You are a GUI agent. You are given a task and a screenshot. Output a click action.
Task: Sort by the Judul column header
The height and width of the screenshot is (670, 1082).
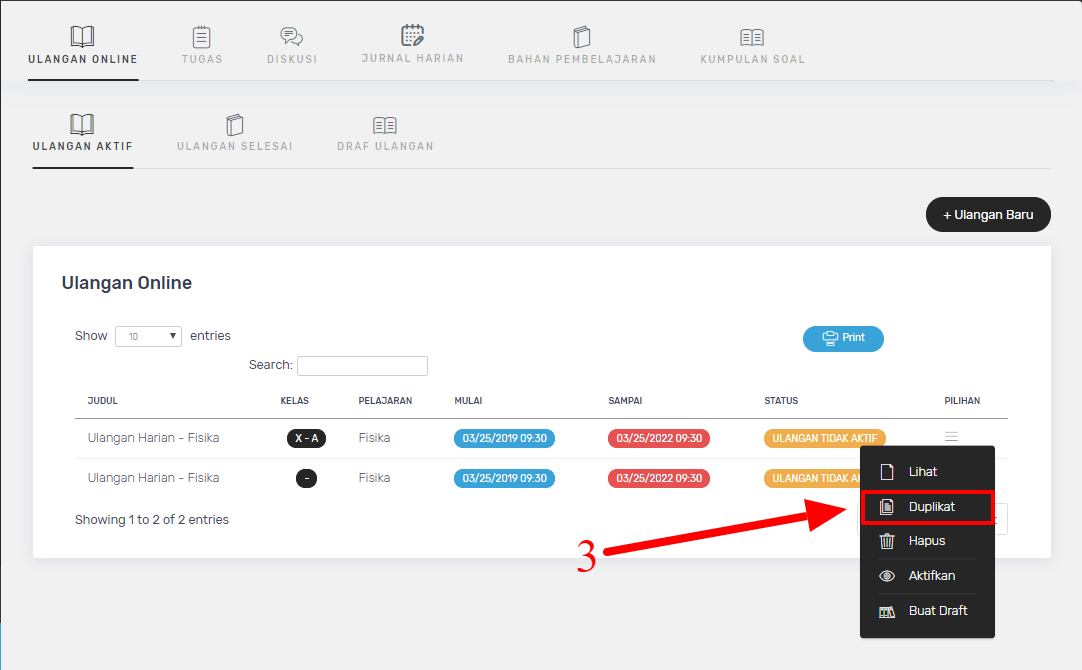[103, 401]
